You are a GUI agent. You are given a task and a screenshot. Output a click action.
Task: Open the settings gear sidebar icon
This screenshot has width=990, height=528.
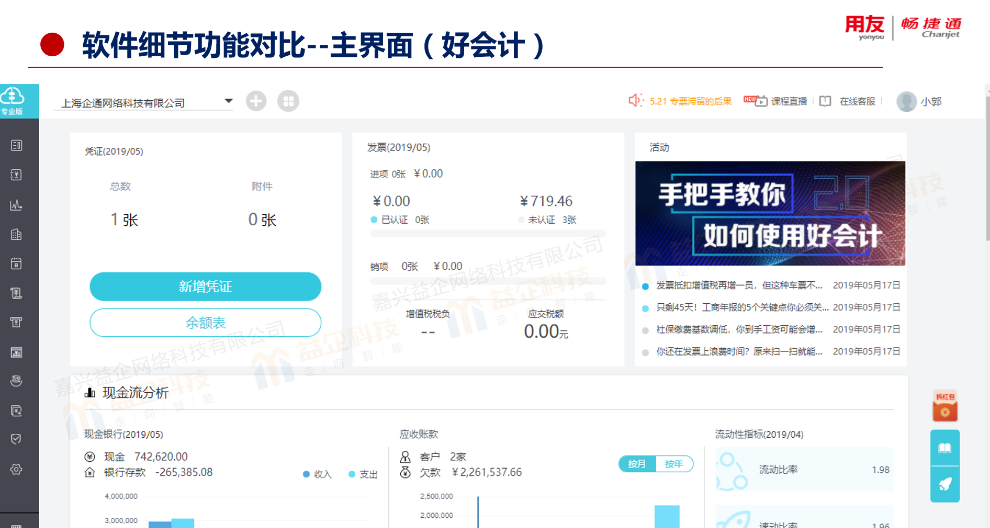pyautogui.click(x=16, y=469)
